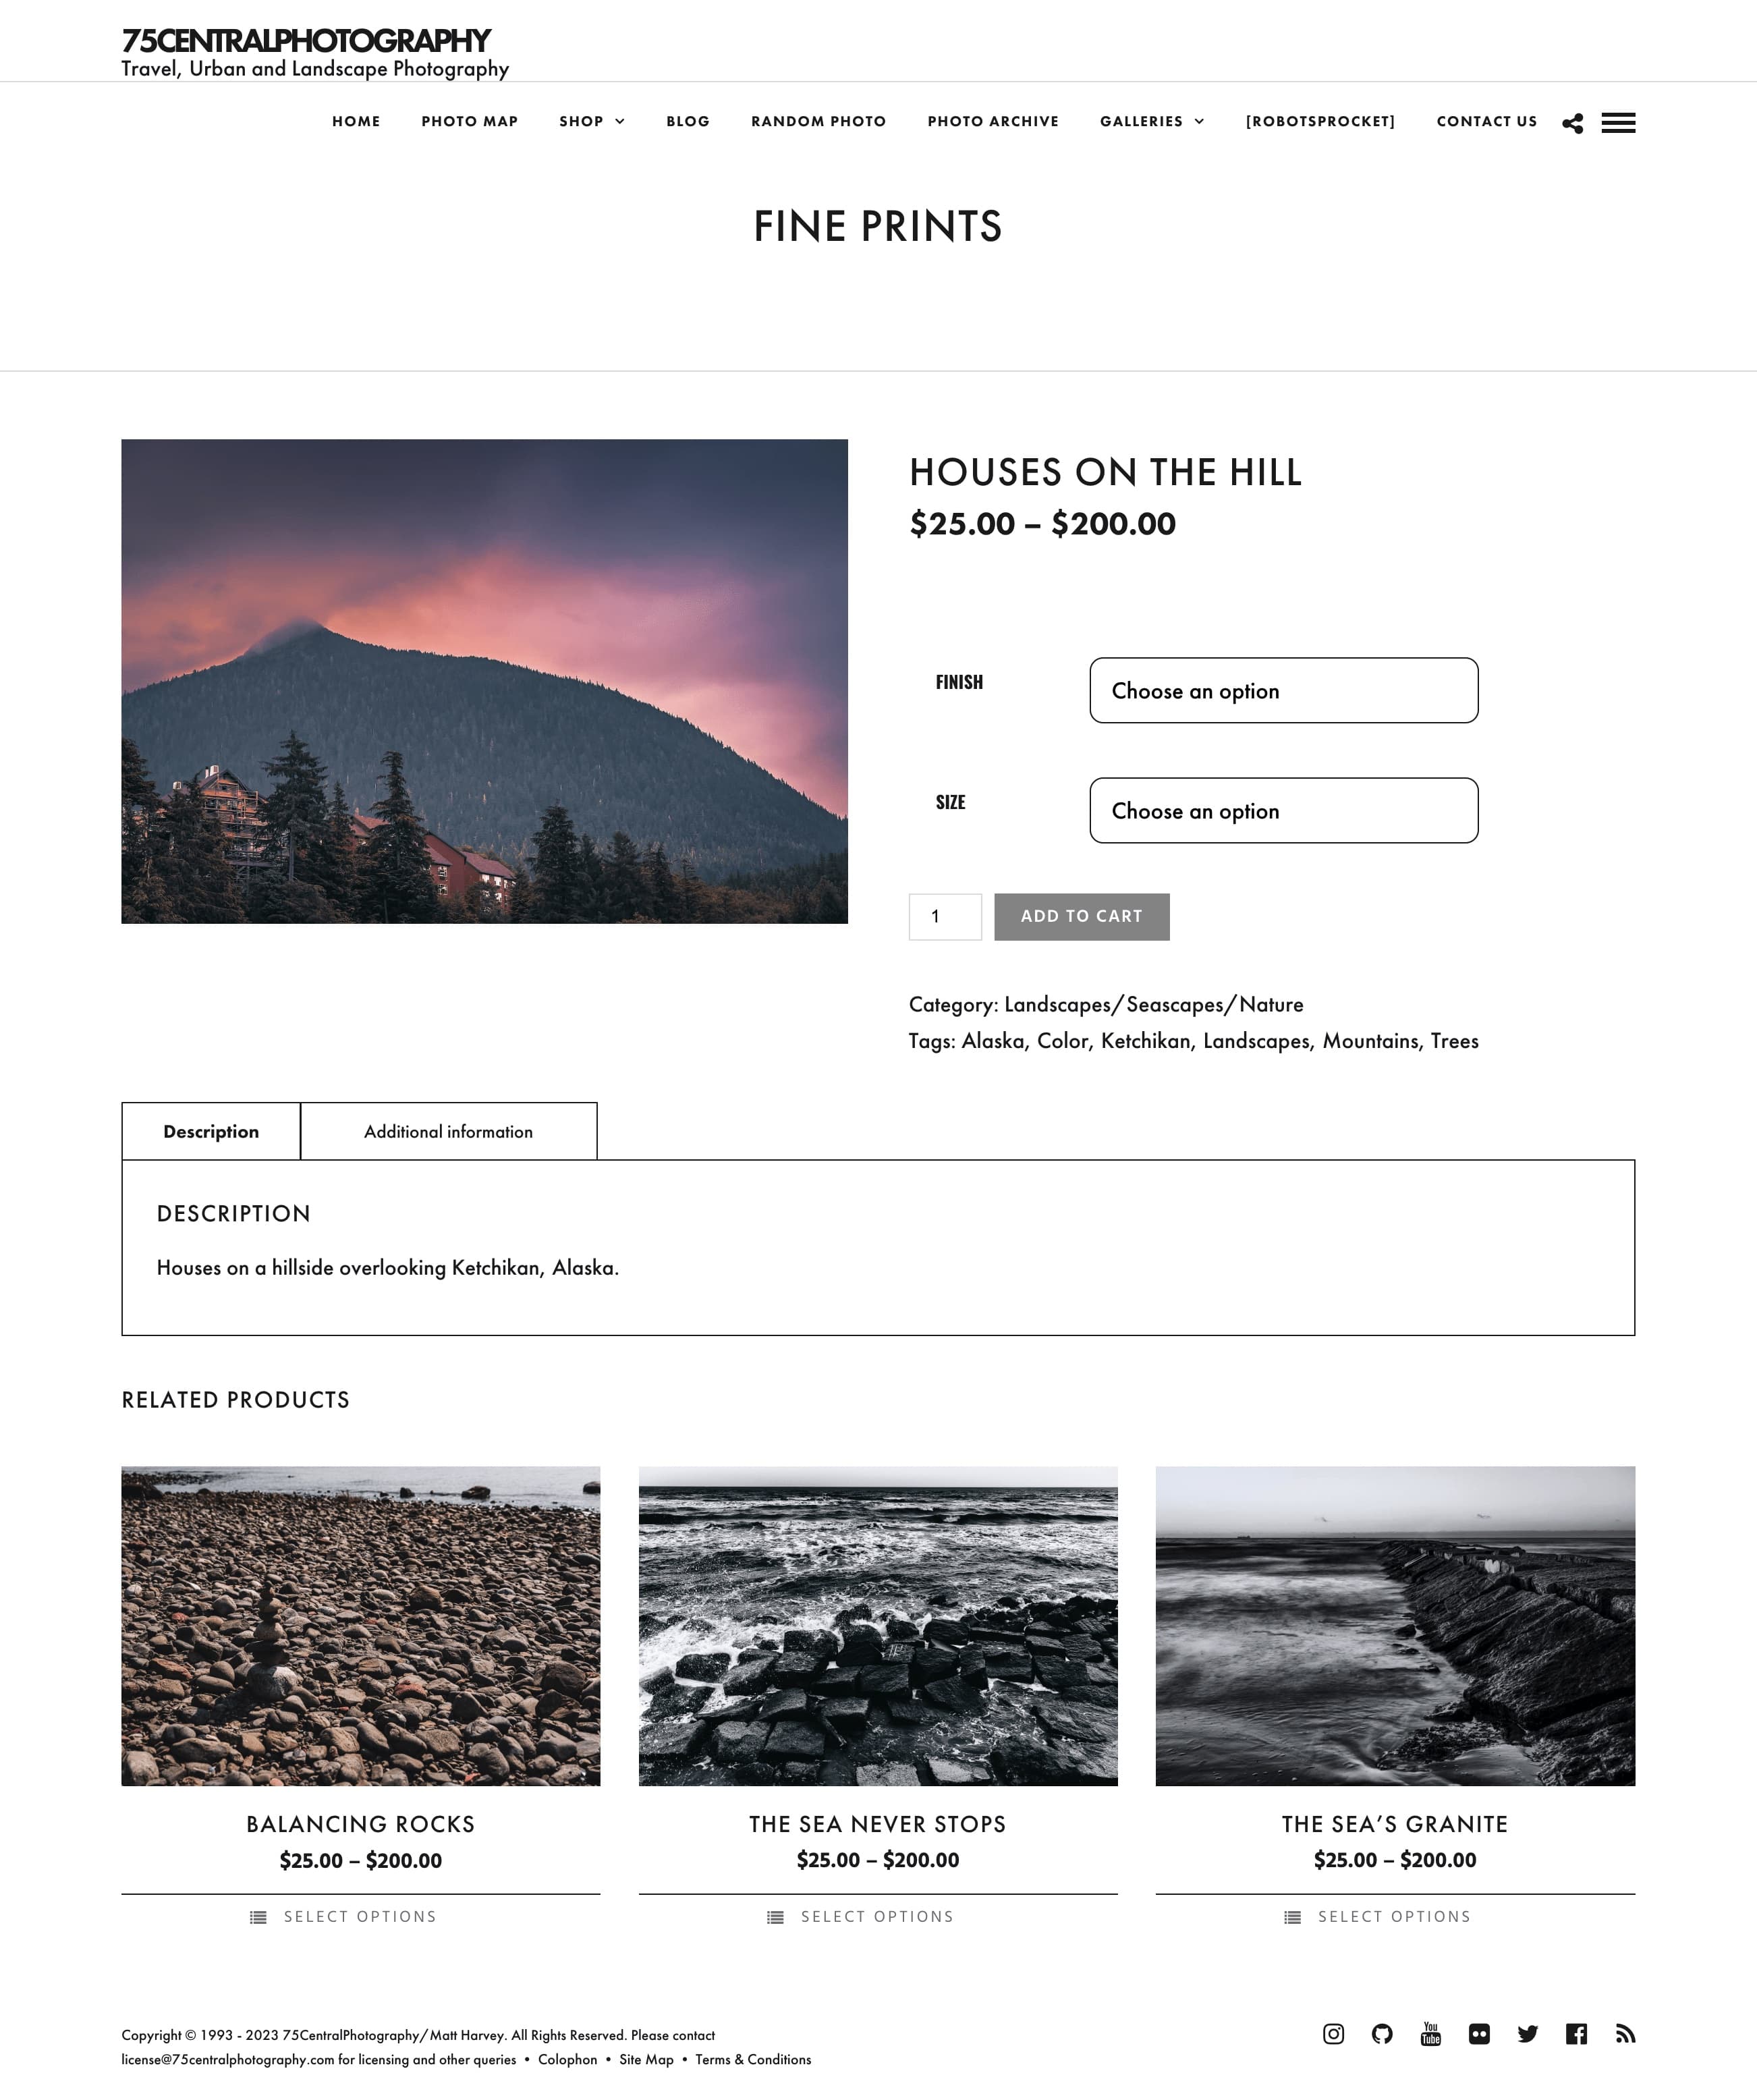Open the Flickr icon link
The width and height of the screenshot is (1757, 2100).
point(1479,2034)
